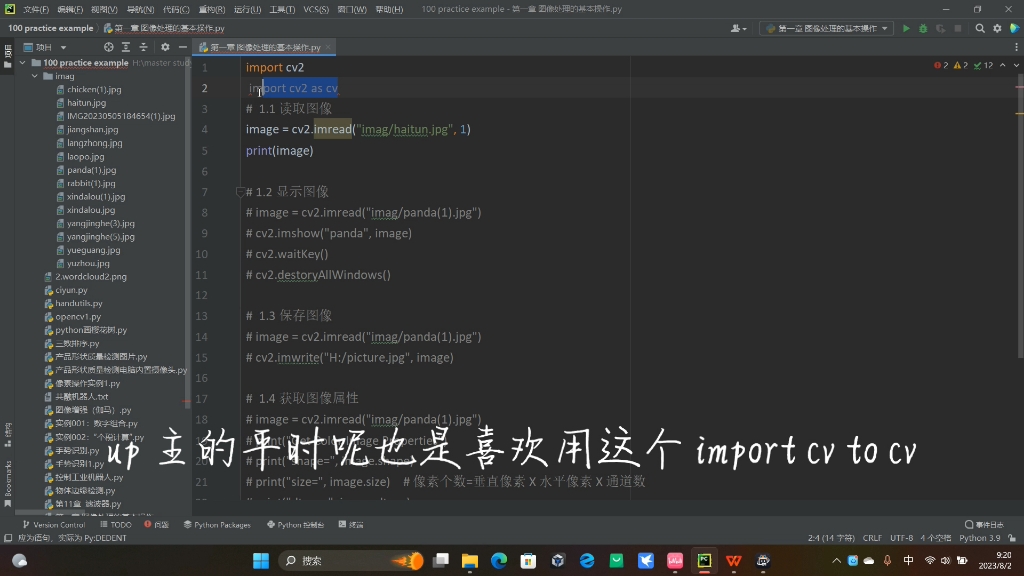Run the current script with the Run icon

point(906,28)
